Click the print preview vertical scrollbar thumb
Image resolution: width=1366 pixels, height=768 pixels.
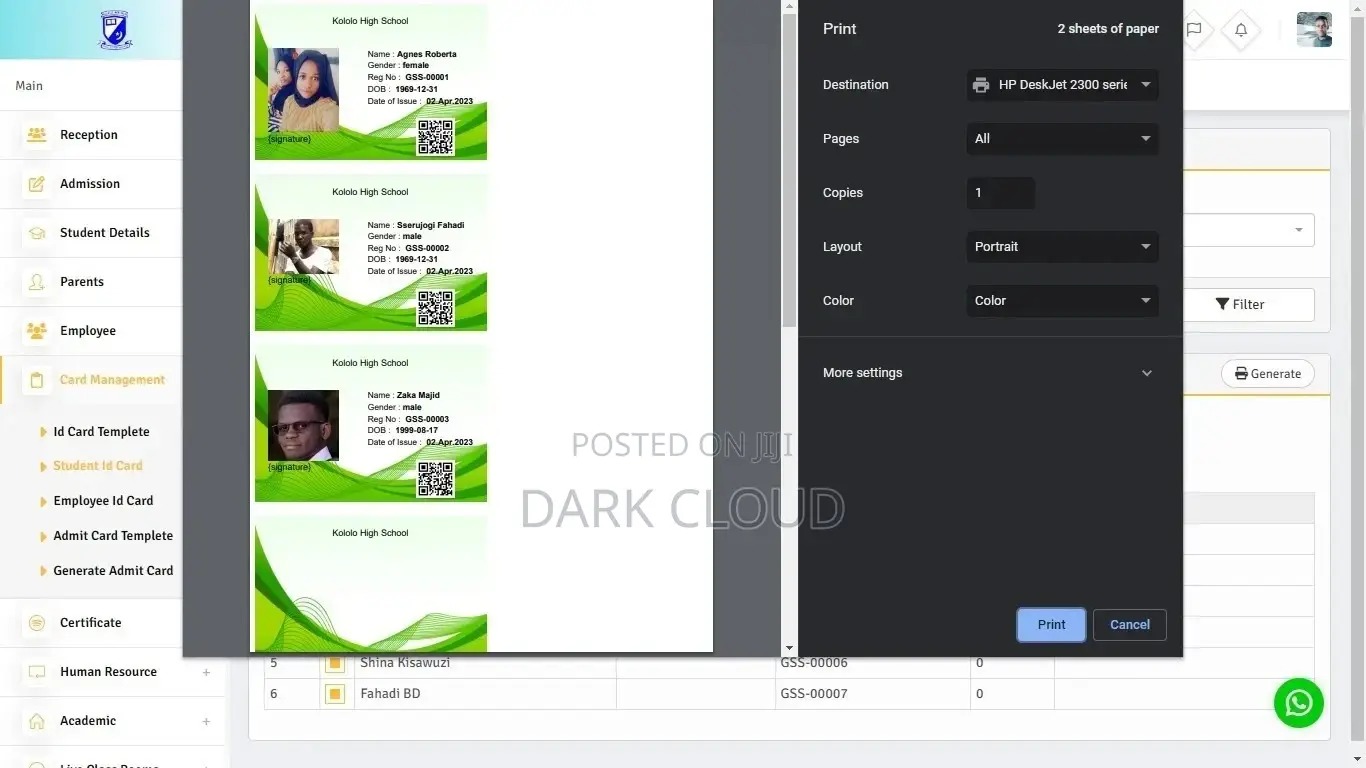click(789, 170)
